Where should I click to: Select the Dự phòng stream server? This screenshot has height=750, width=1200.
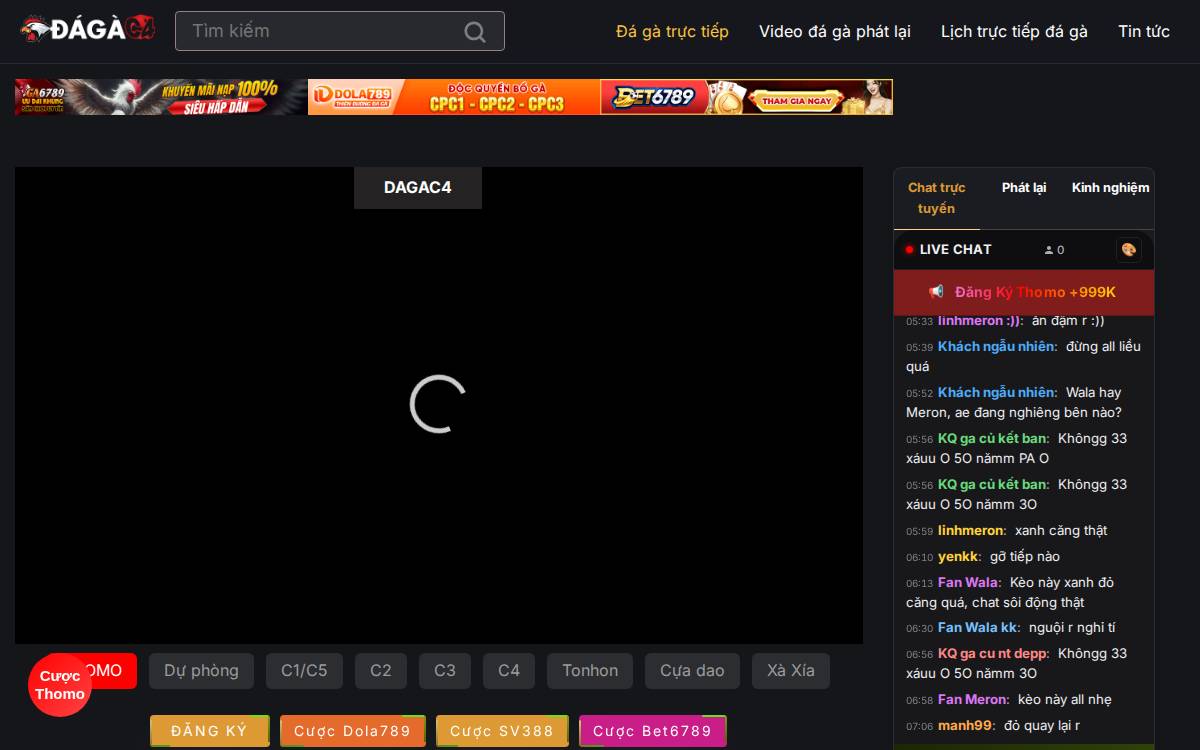pyautogui.click(x=201, y=671)
